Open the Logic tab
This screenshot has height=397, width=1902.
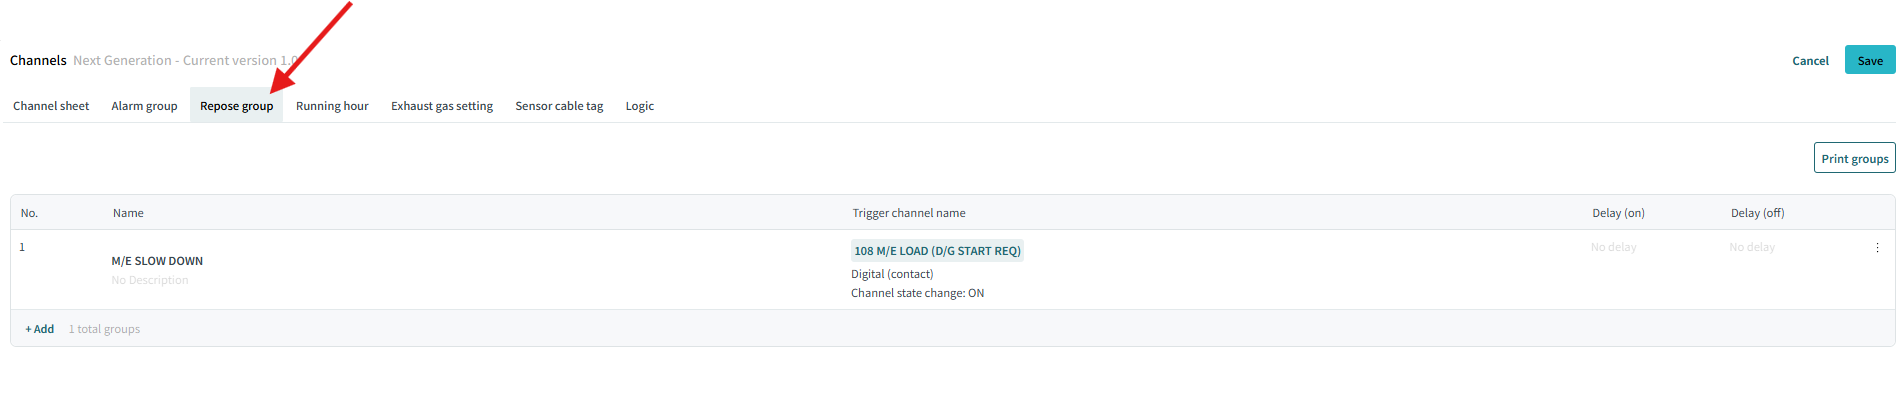pyautogui.click(x=640, y=106)
